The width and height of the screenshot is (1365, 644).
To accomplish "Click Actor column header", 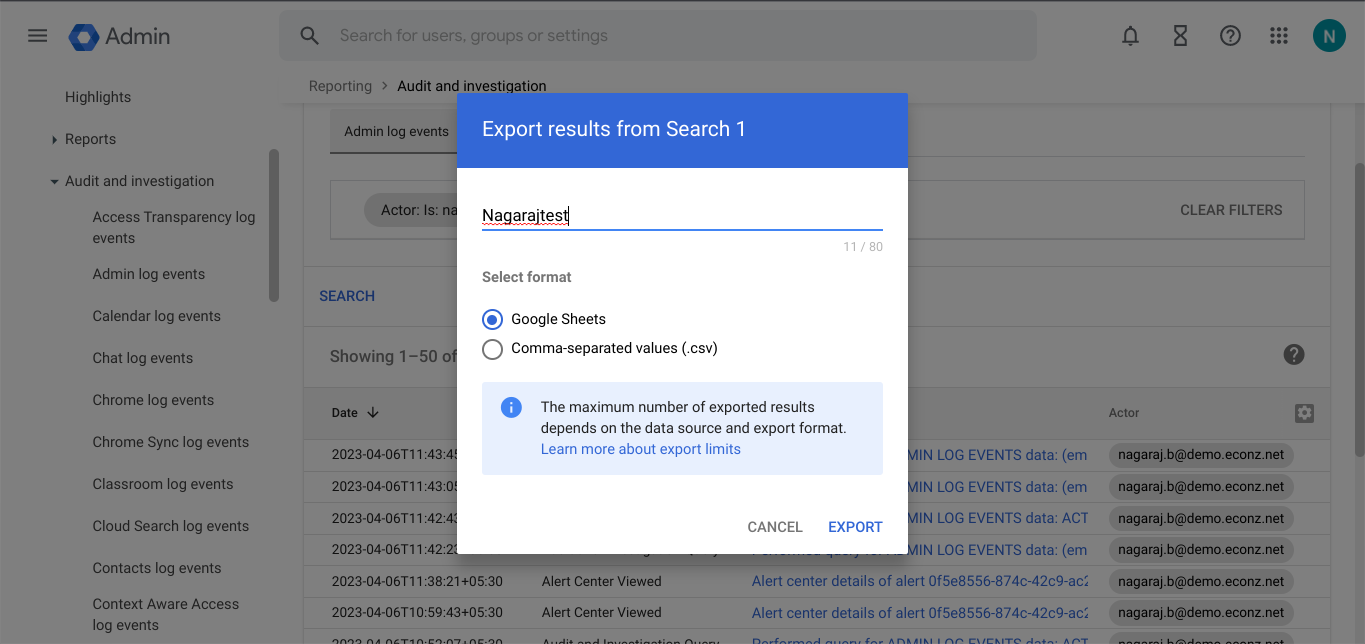I will tap(1124, 413).
